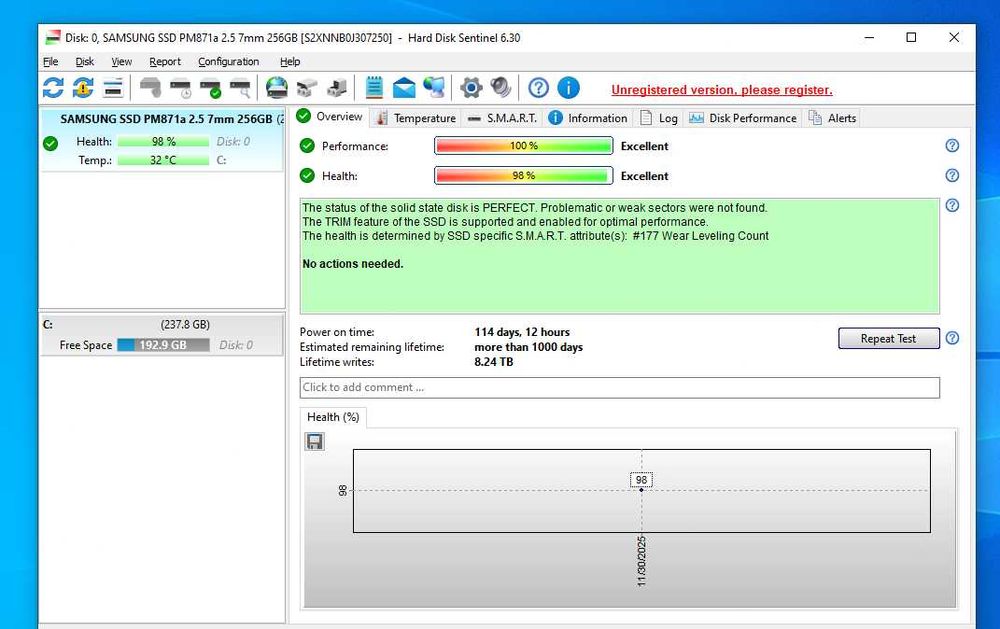Open the Help menu
This screenshot has width=1000, height=629.
pyautogui.click(x=290, y=62)
